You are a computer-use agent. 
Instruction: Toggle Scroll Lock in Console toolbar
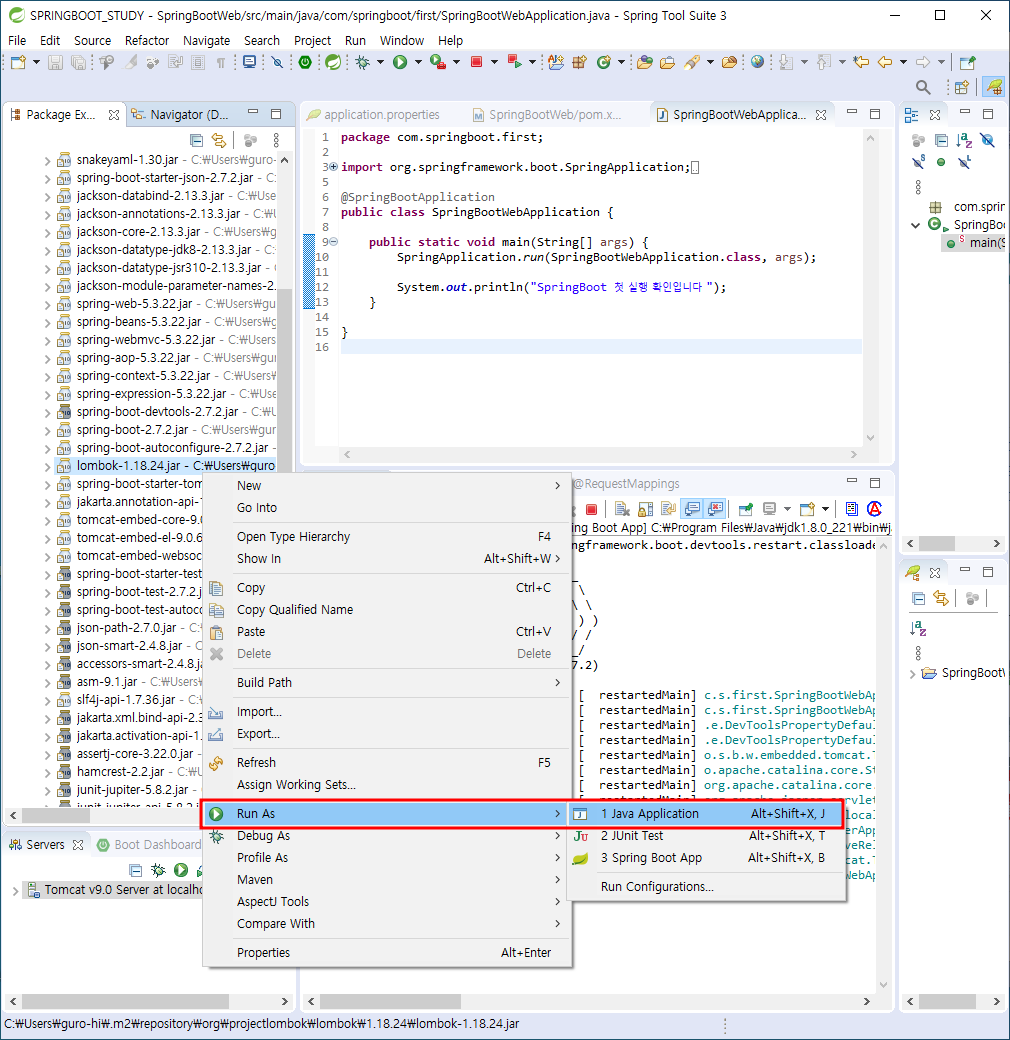tap(645, 509)
